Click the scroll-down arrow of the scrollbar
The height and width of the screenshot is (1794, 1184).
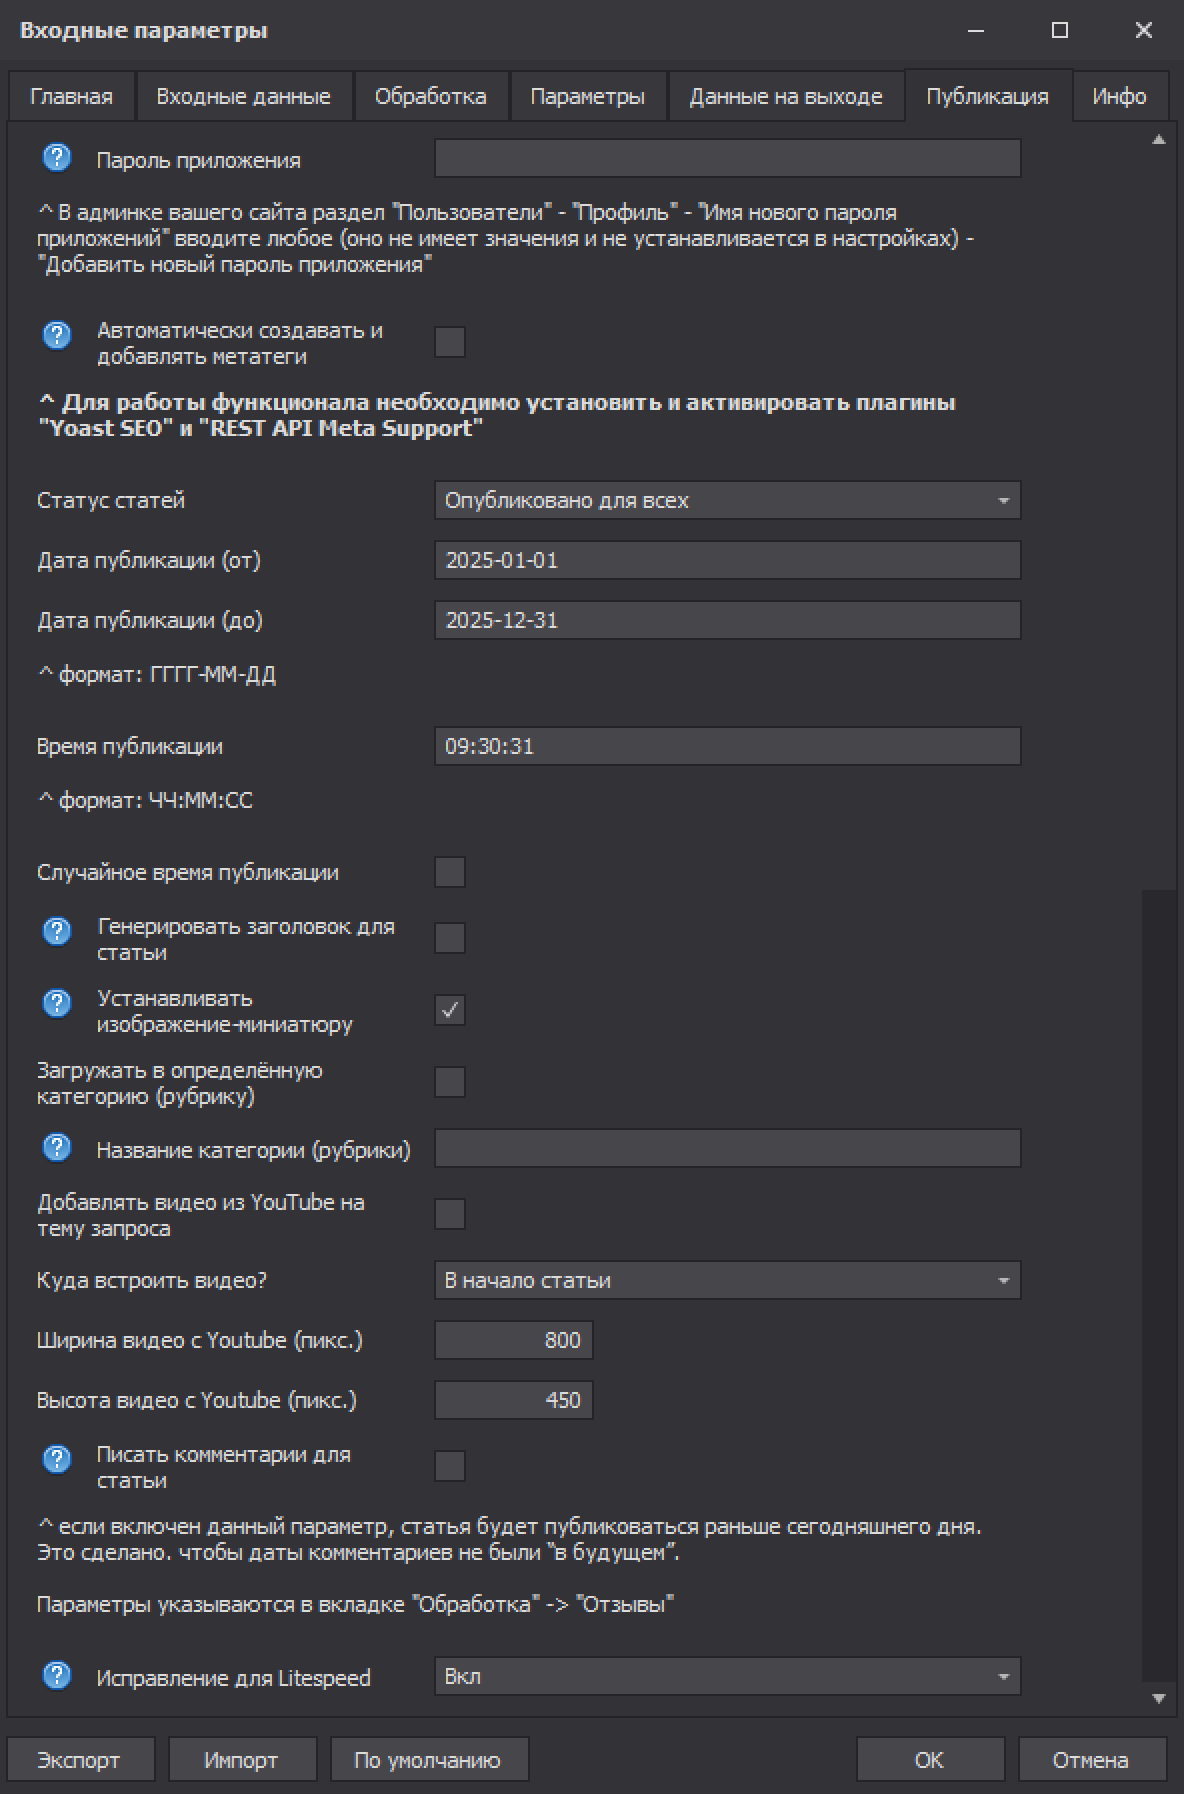click(1159, 1698)
